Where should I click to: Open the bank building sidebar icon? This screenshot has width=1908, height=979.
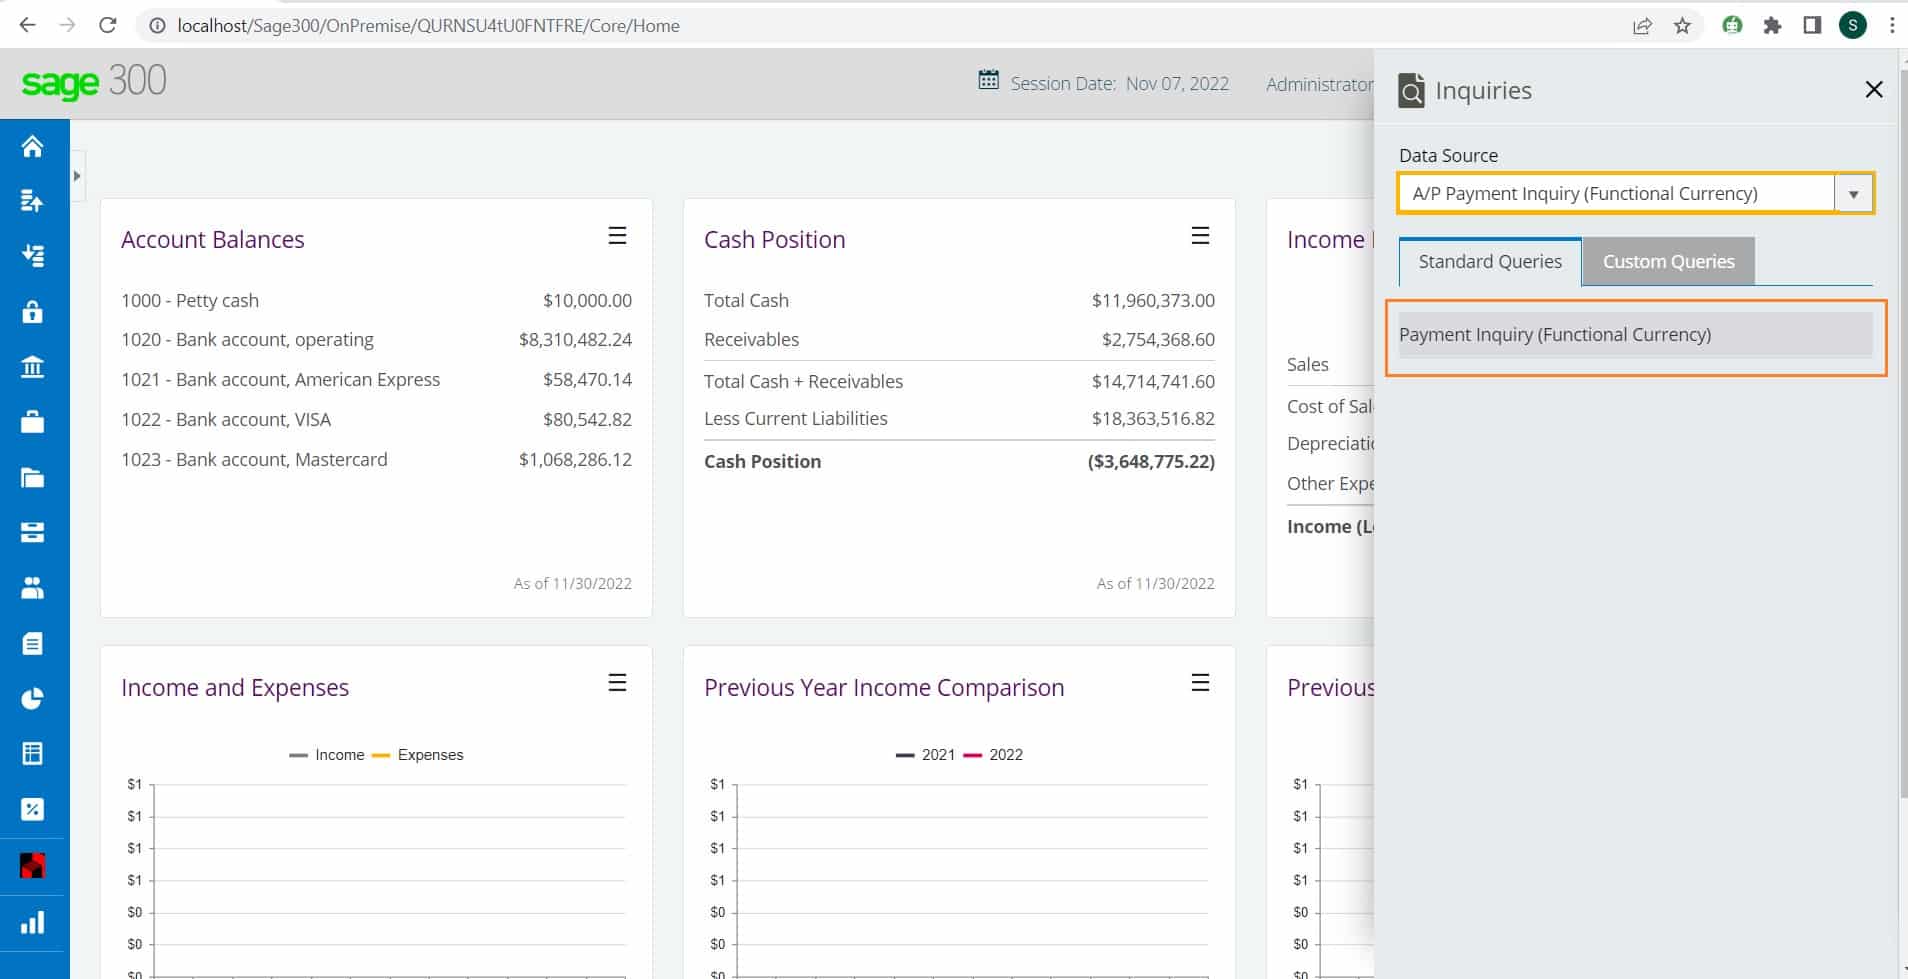point(32,367)
